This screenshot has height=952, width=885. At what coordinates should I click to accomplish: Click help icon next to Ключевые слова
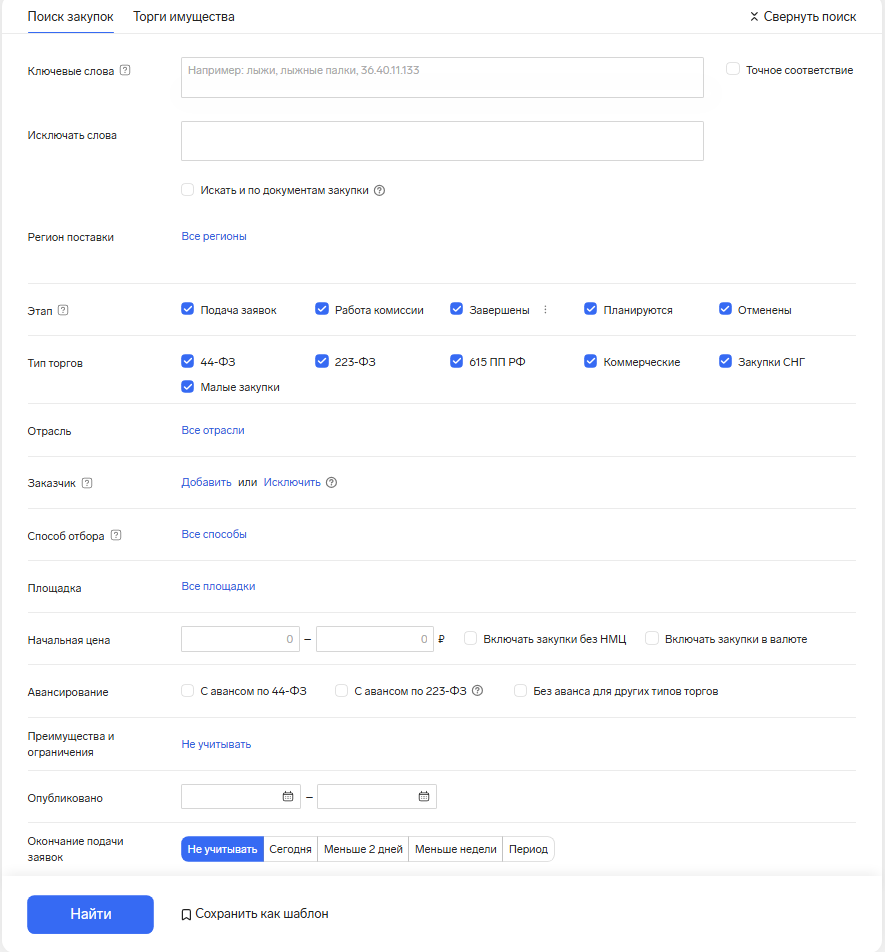point(125,70)
